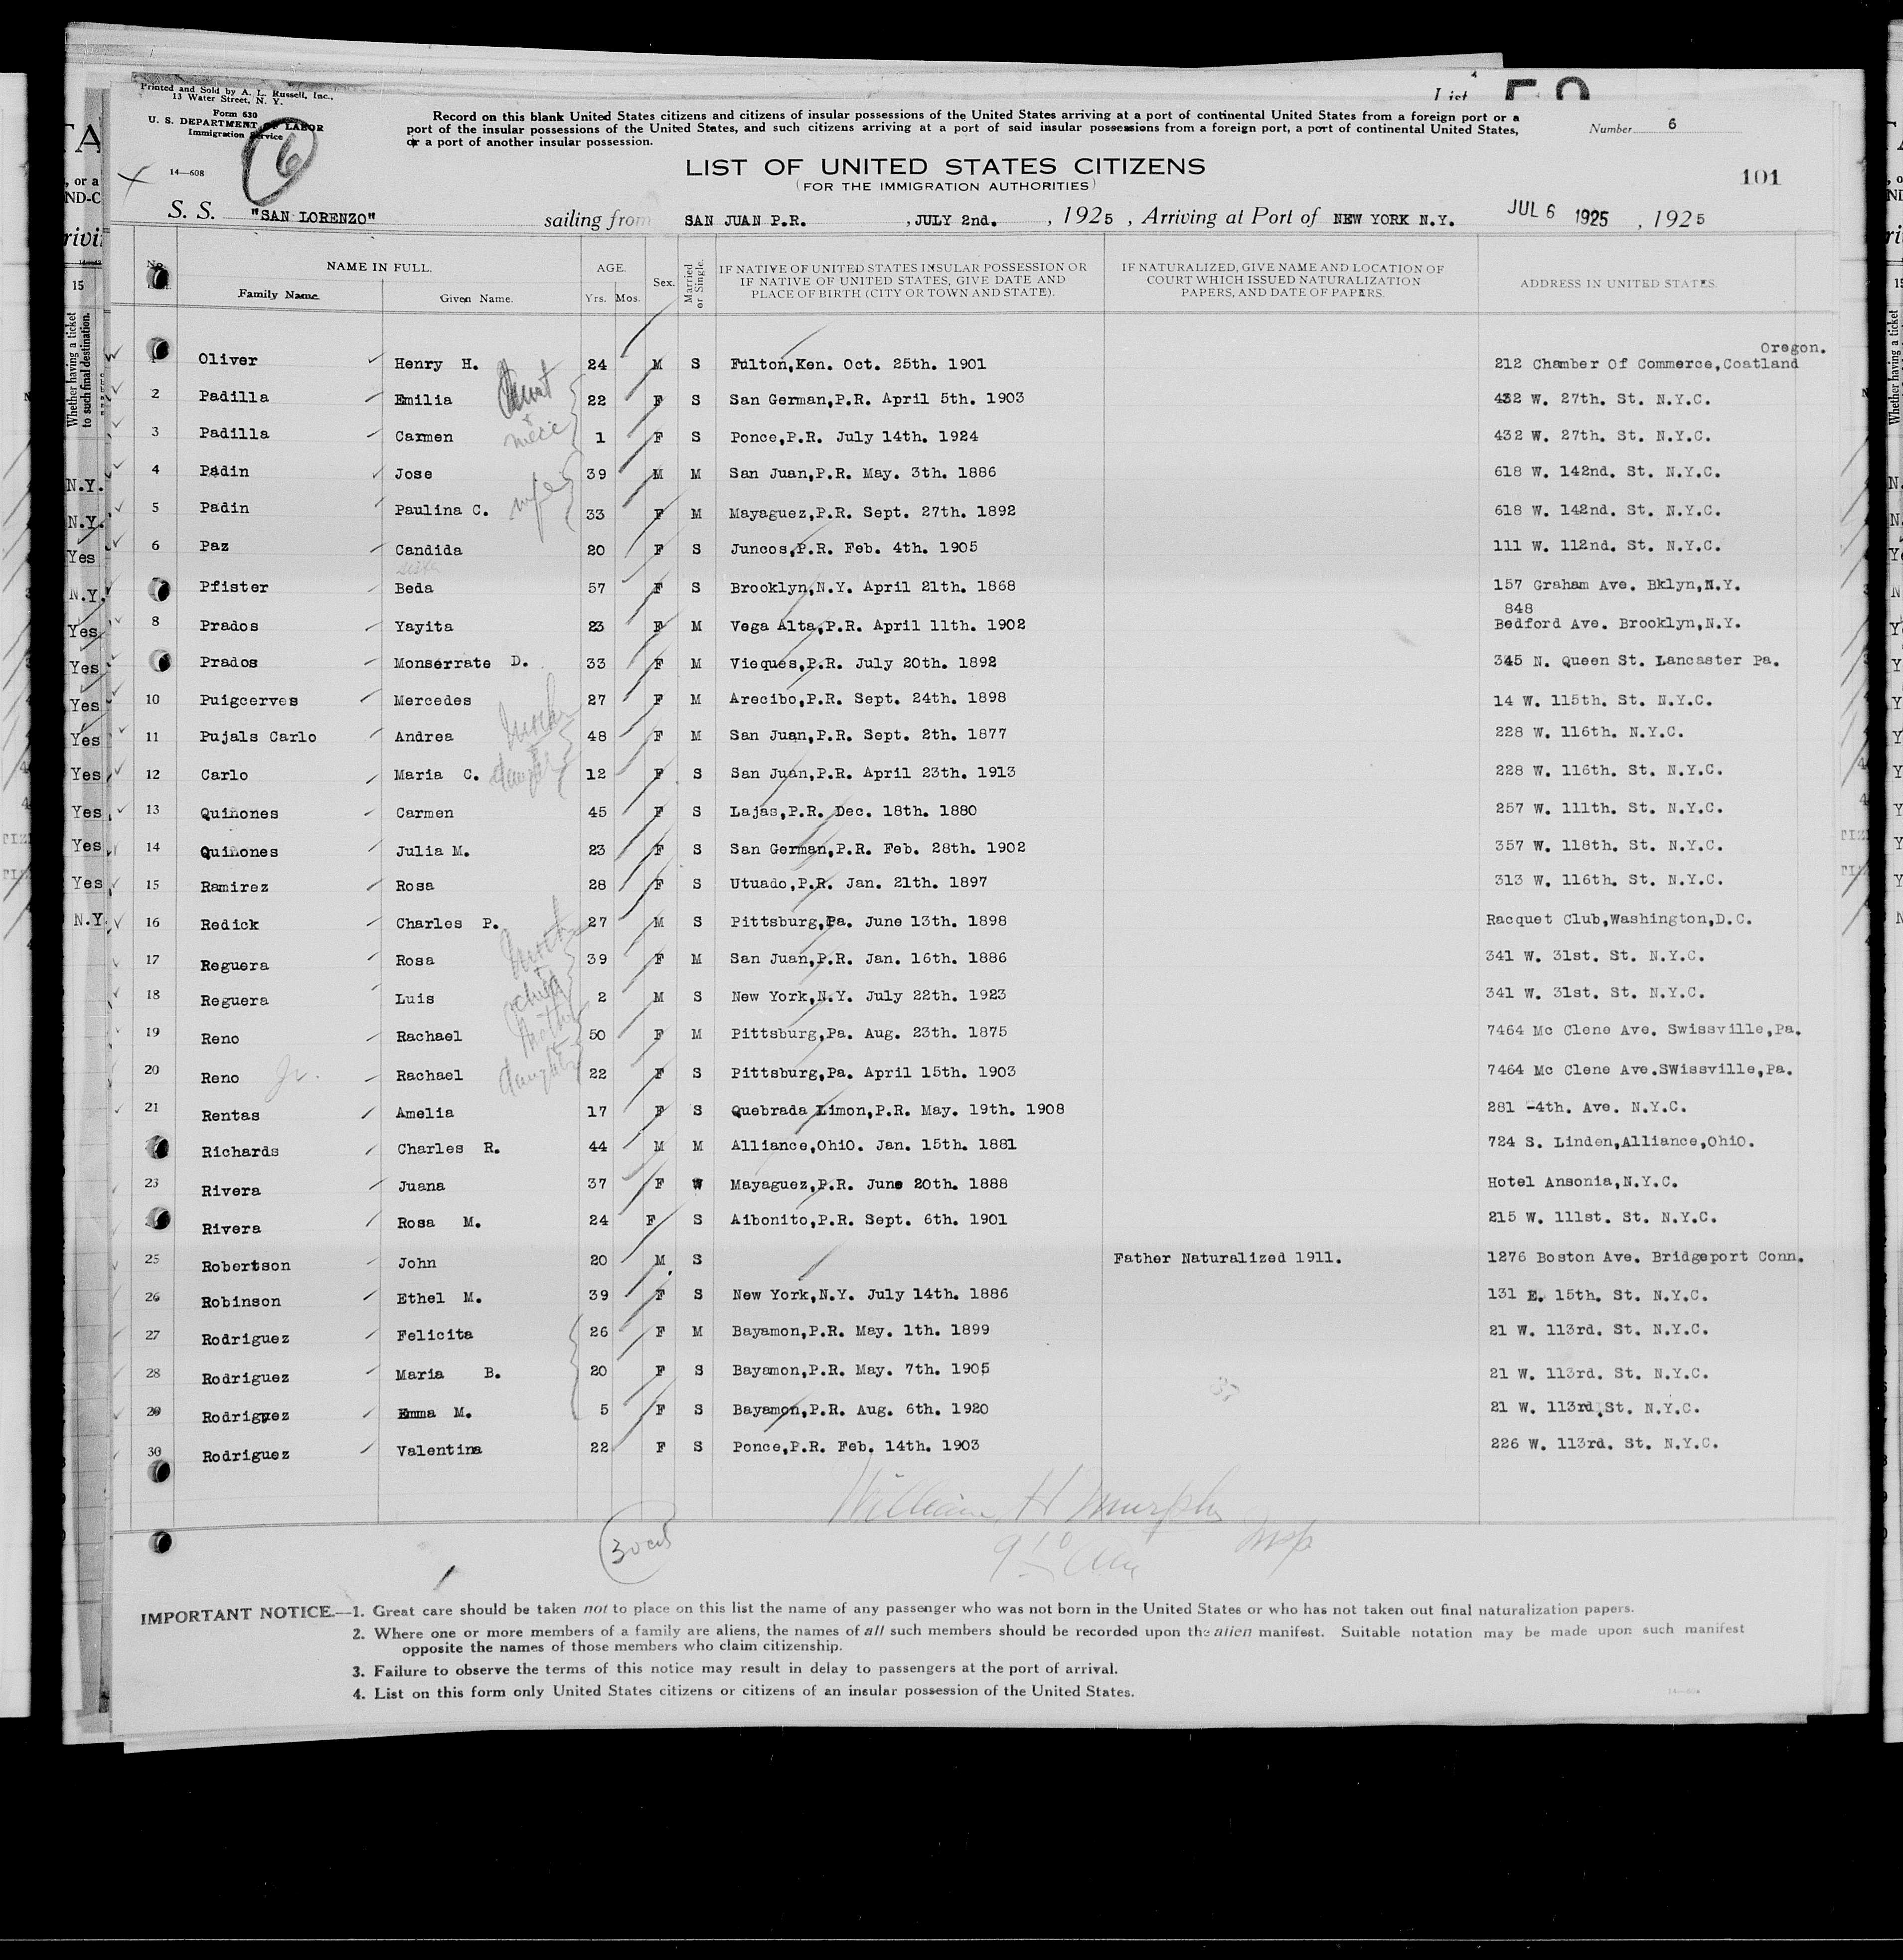Click "Ponce, P.R. July 14th. 1924"

[x=854, y=436]
